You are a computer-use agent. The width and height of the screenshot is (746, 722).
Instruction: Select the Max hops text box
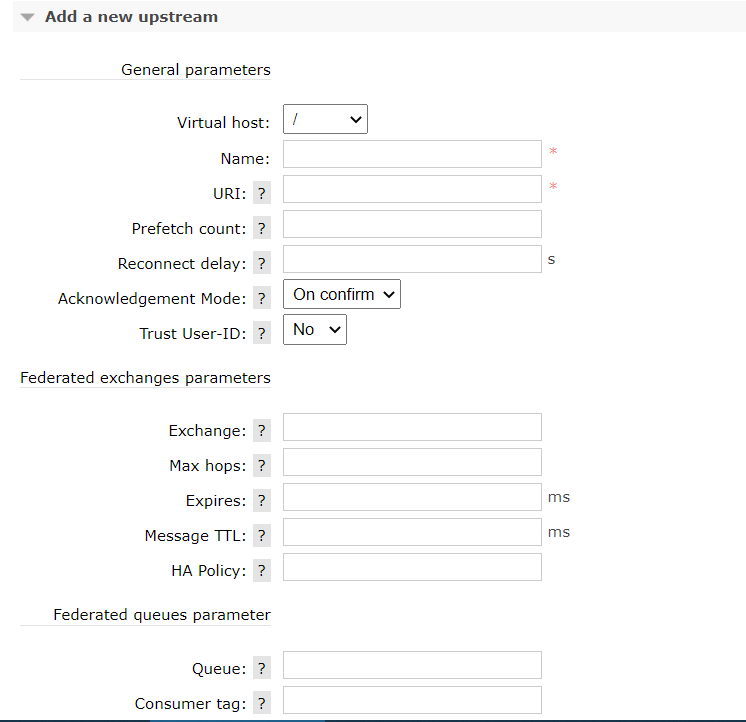412,462
